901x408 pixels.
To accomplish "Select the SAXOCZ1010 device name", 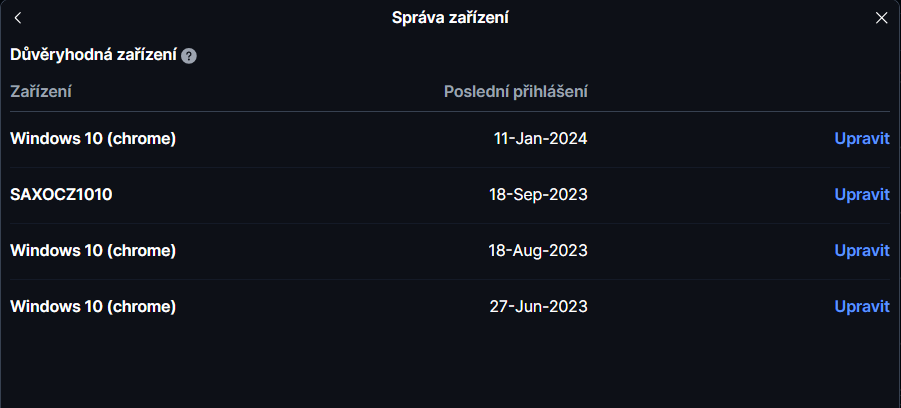I will coord(61,195).
